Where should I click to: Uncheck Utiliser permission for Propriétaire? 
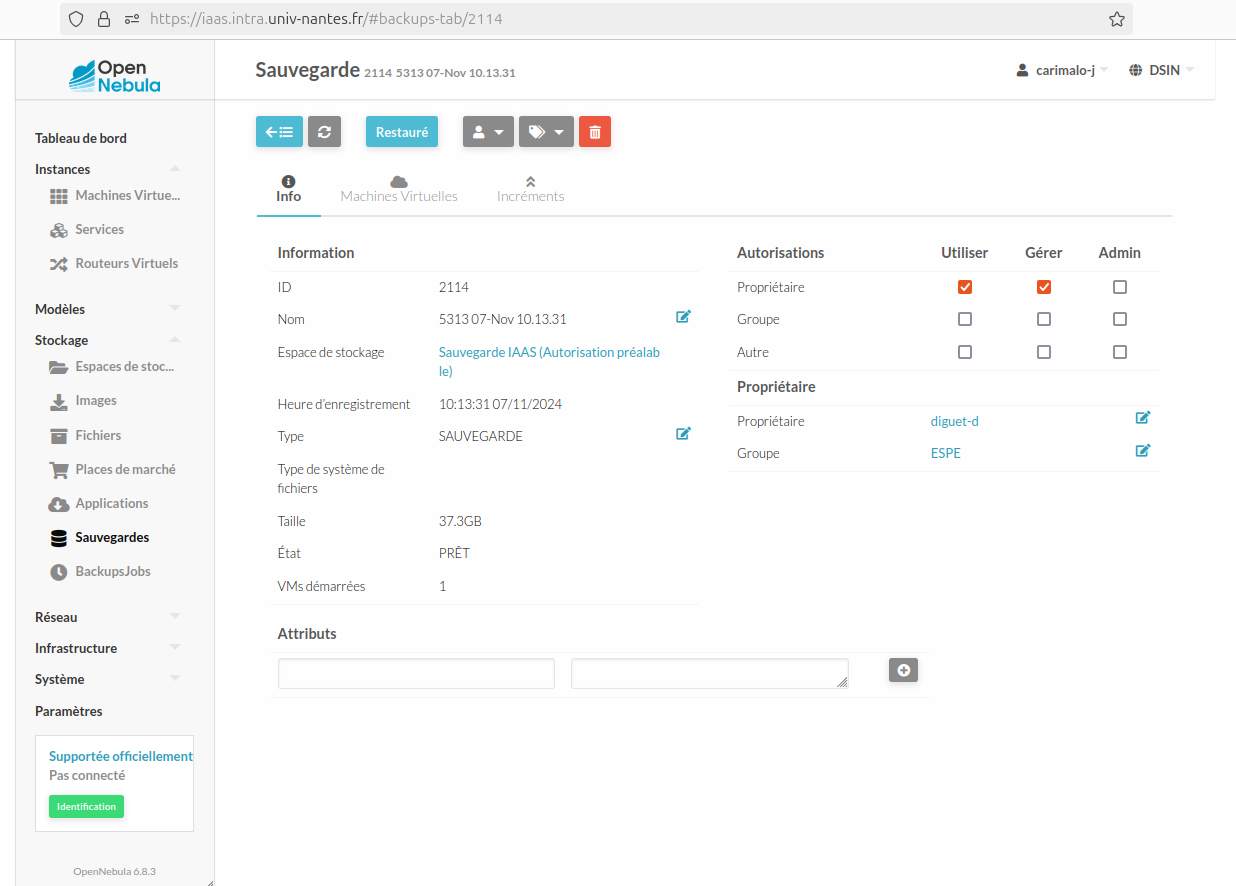(x=964, y=286)
